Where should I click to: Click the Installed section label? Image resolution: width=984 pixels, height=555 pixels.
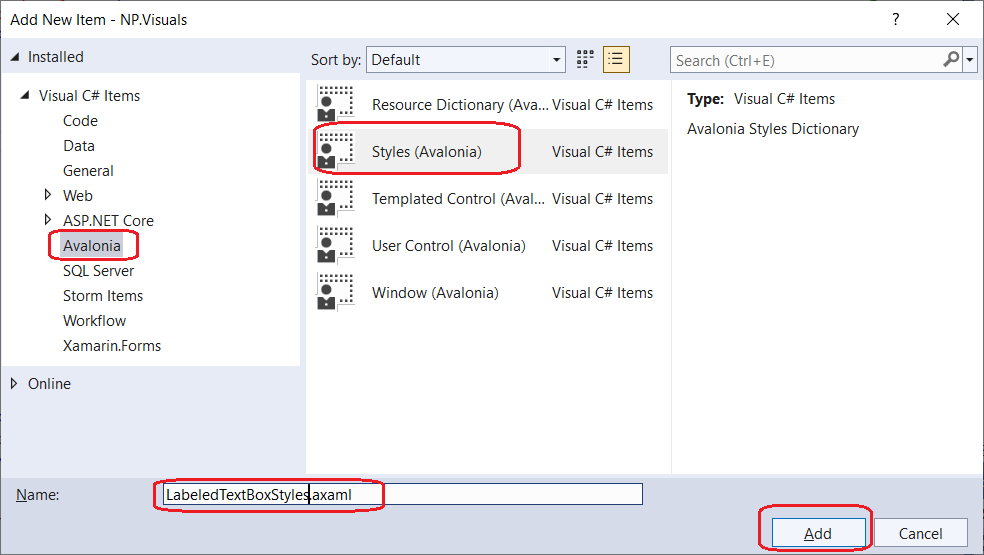point(55,57)
